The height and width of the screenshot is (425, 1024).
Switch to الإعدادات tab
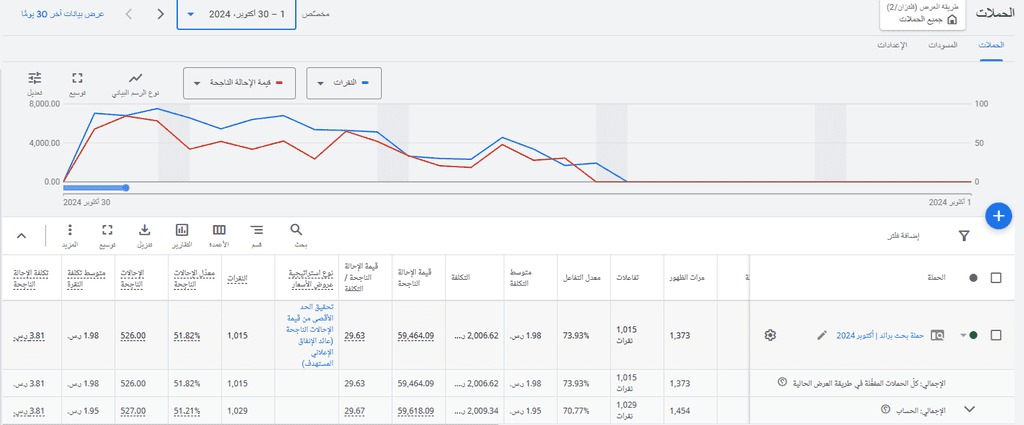pyautogui.click(x=891, y=45)
